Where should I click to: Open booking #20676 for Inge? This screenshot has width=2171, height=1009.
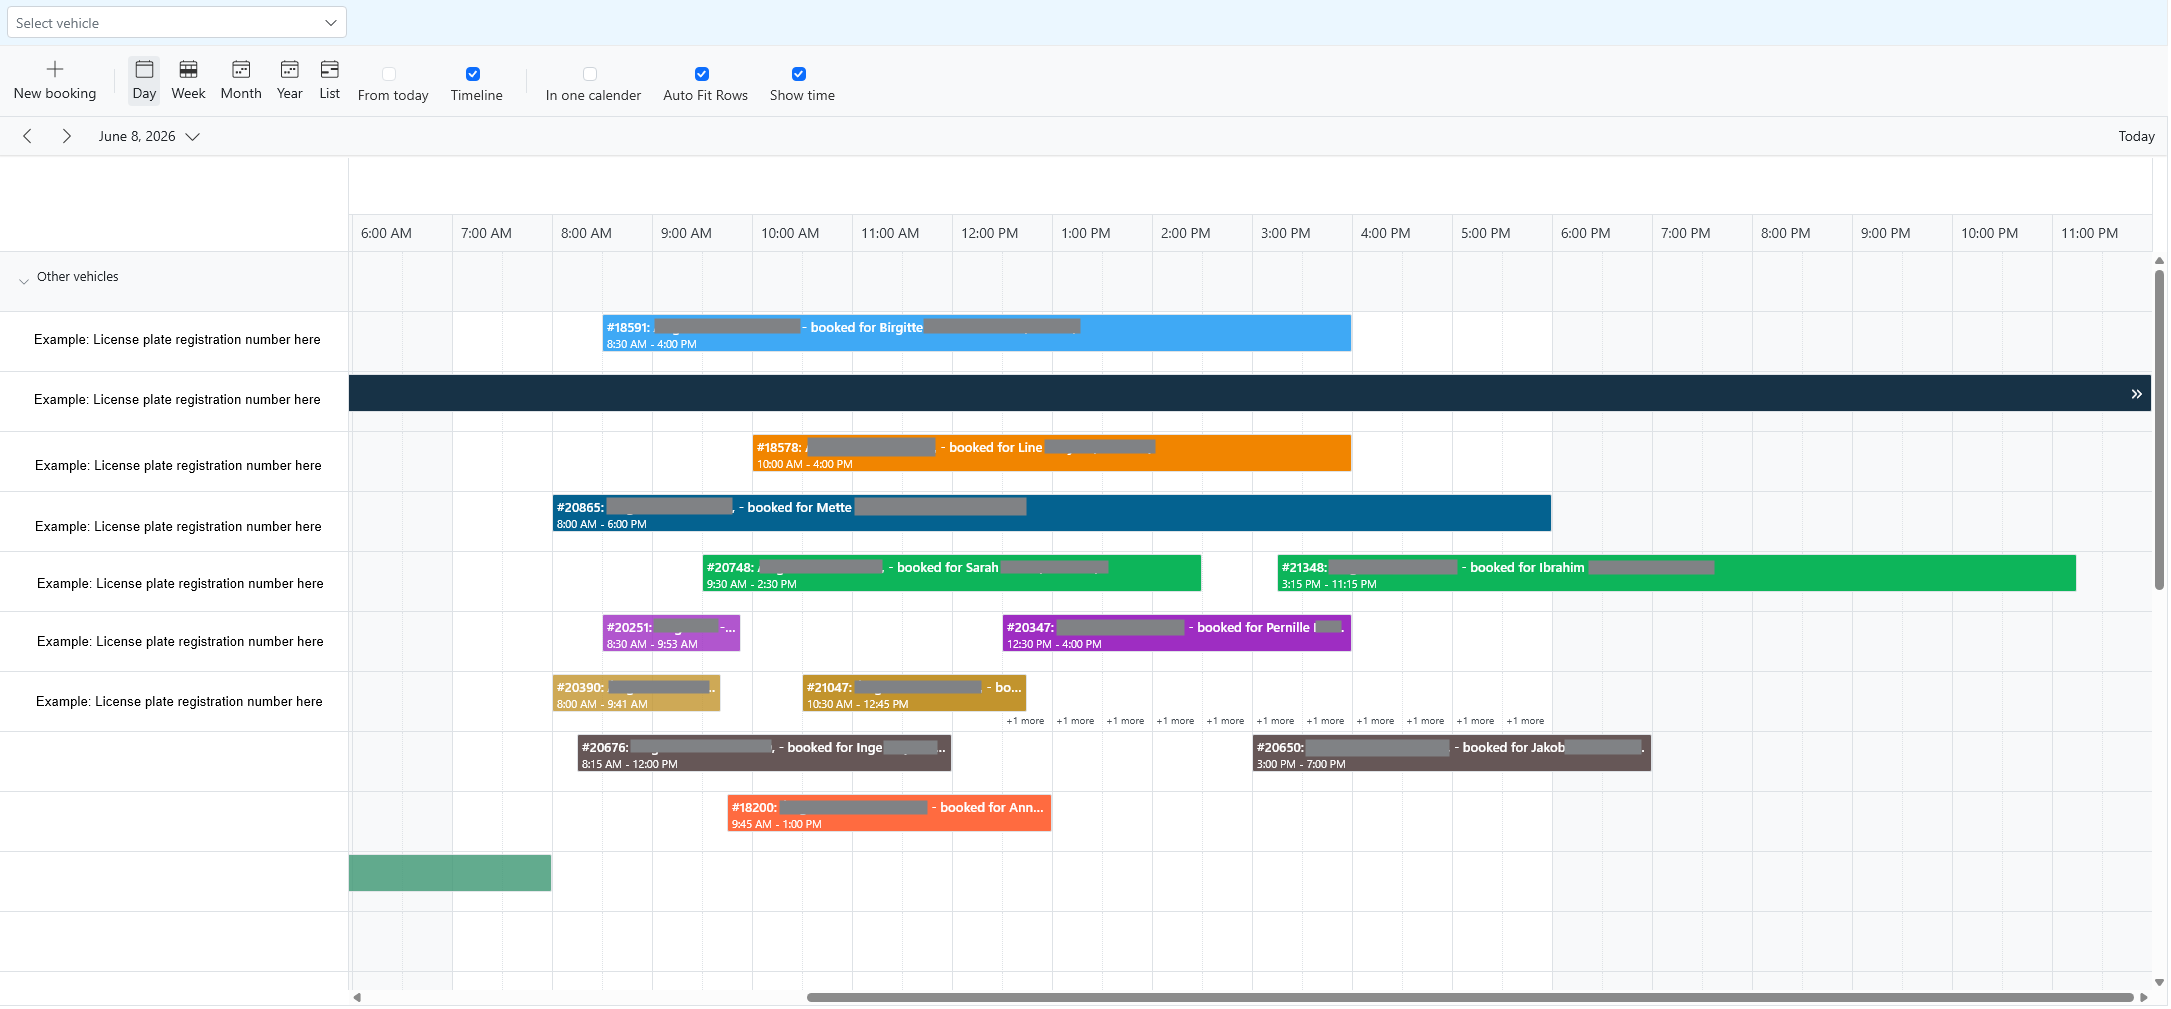(764, 753)
